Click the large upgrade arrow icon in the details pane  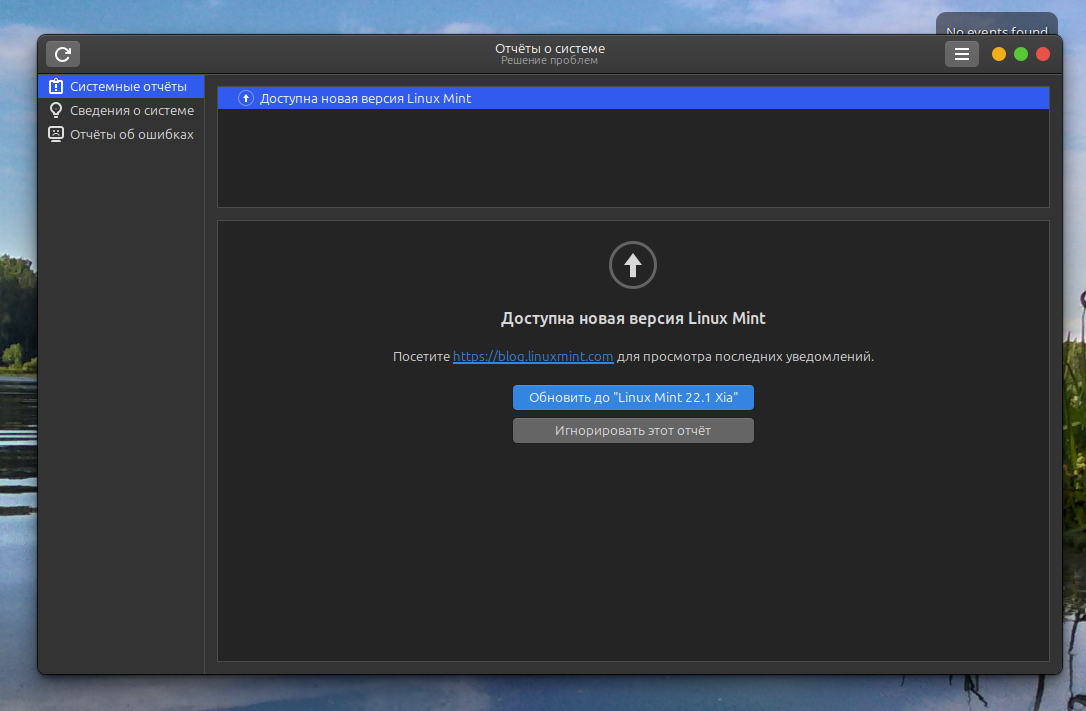tap(632, 265)
